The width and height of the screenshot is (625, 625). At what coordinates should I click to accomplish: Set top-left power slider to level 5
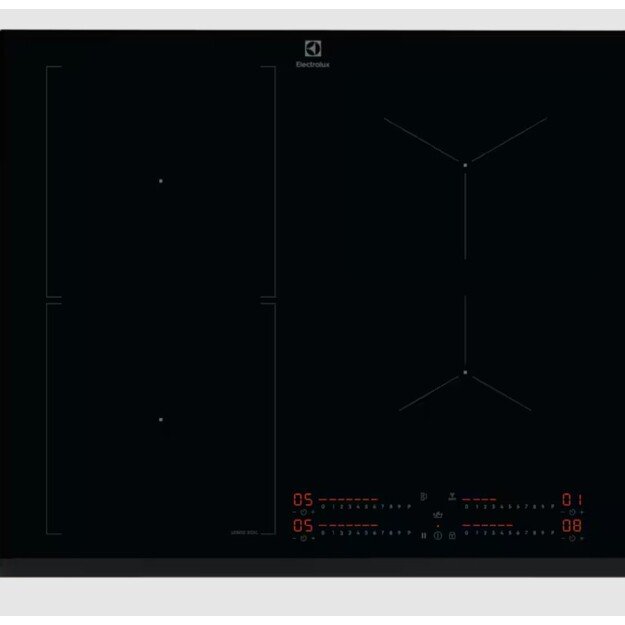click(366, 506)
